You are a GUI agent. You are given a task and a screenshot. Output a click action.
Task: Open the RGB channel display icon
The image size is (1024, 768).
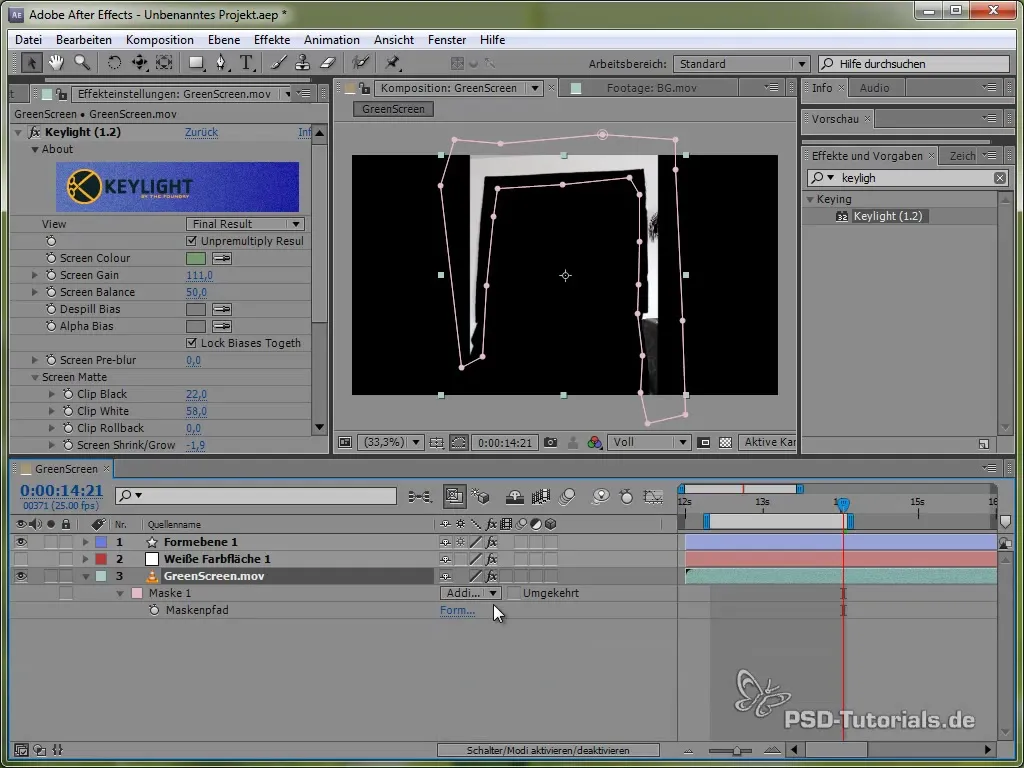594,443
